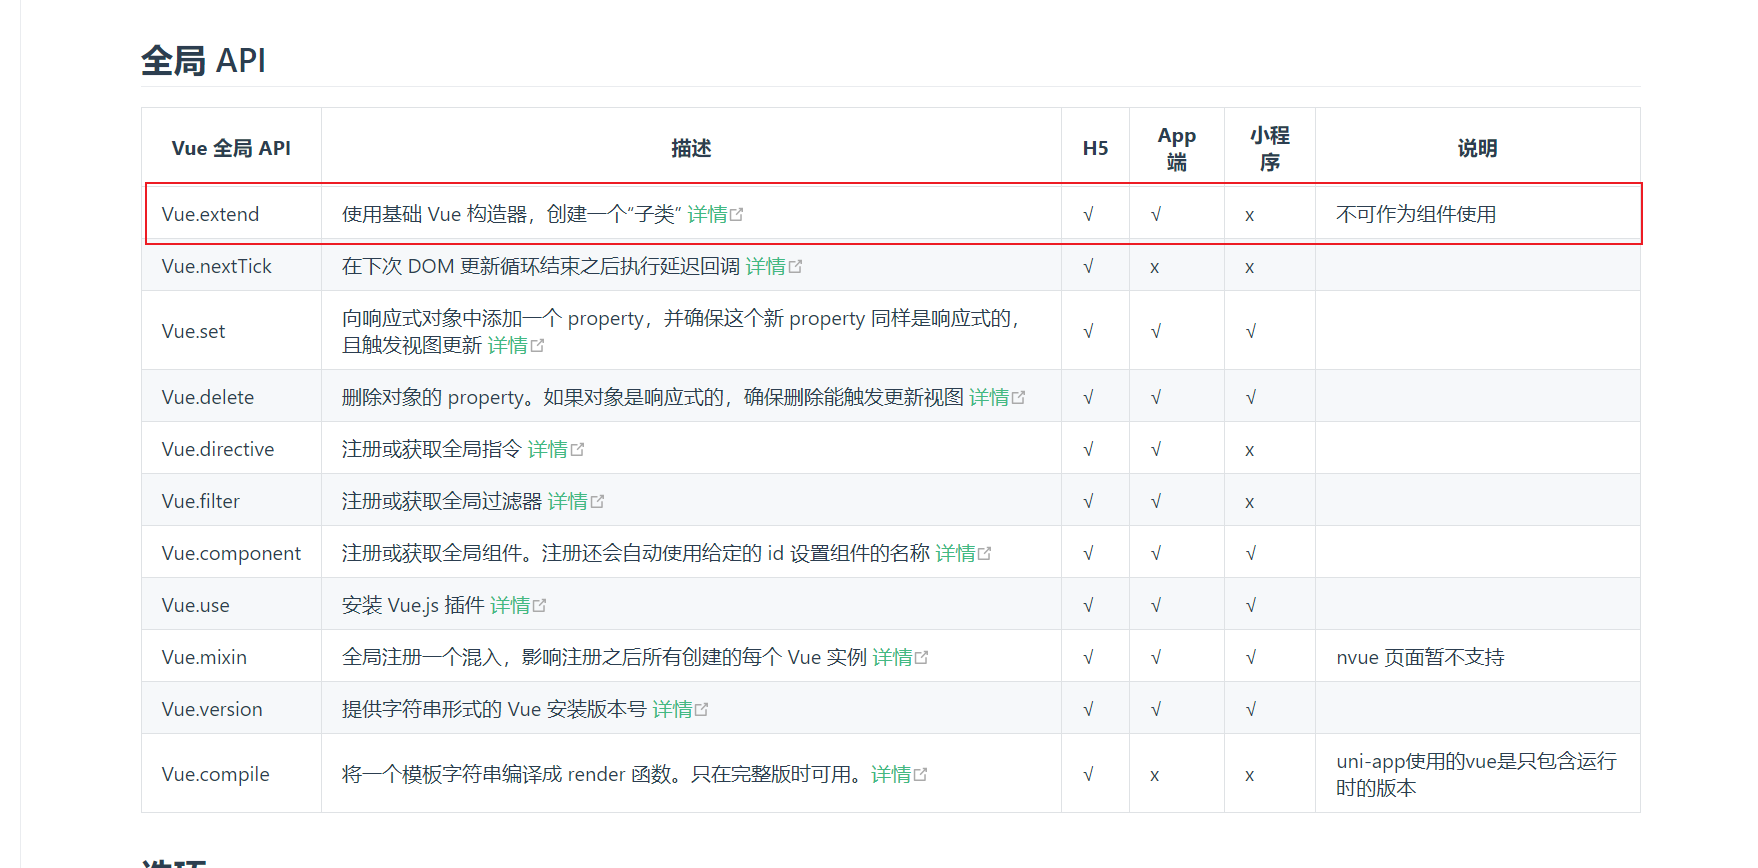Click external-link icon in Vue.compile row
1758x868 pixels.
tap(920, 775)
